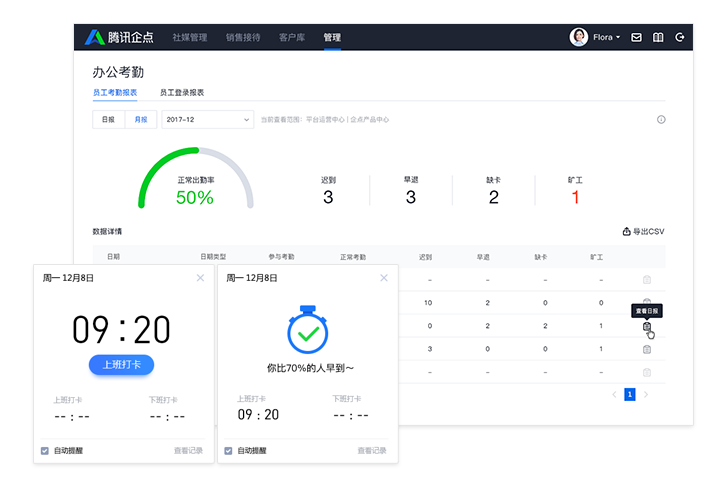Click the logout icon in header
Viewport: 720px width, 480px height.
[x=680, y=37]
